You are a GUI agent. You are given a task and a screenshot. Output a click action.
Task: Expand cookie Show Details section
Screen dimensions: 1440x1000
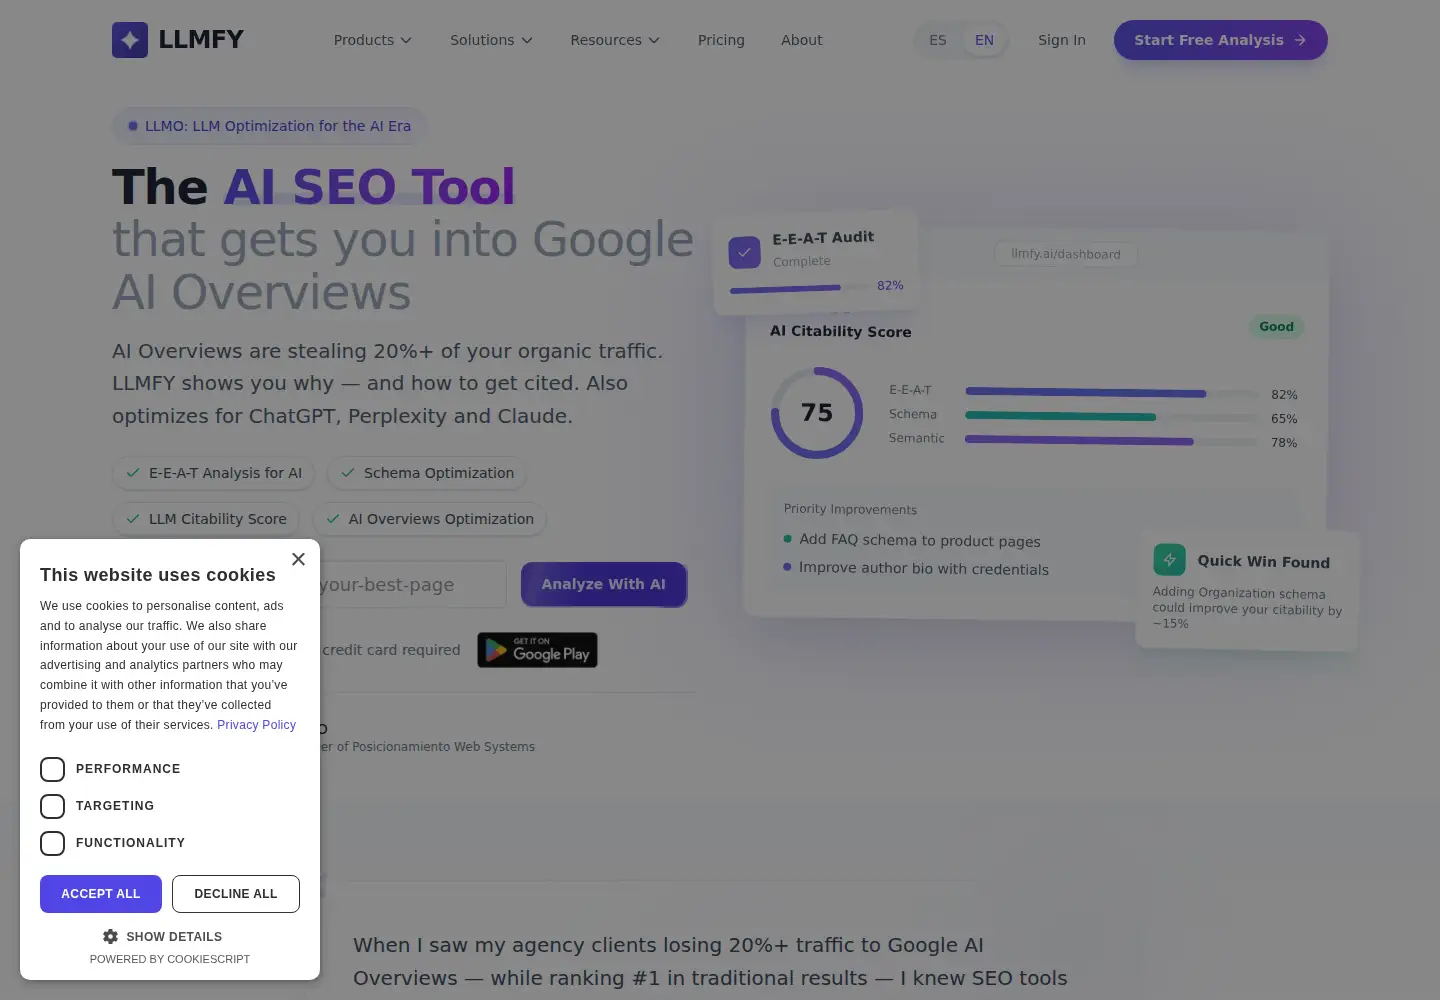pyautogui.click(x=162, y=937)
